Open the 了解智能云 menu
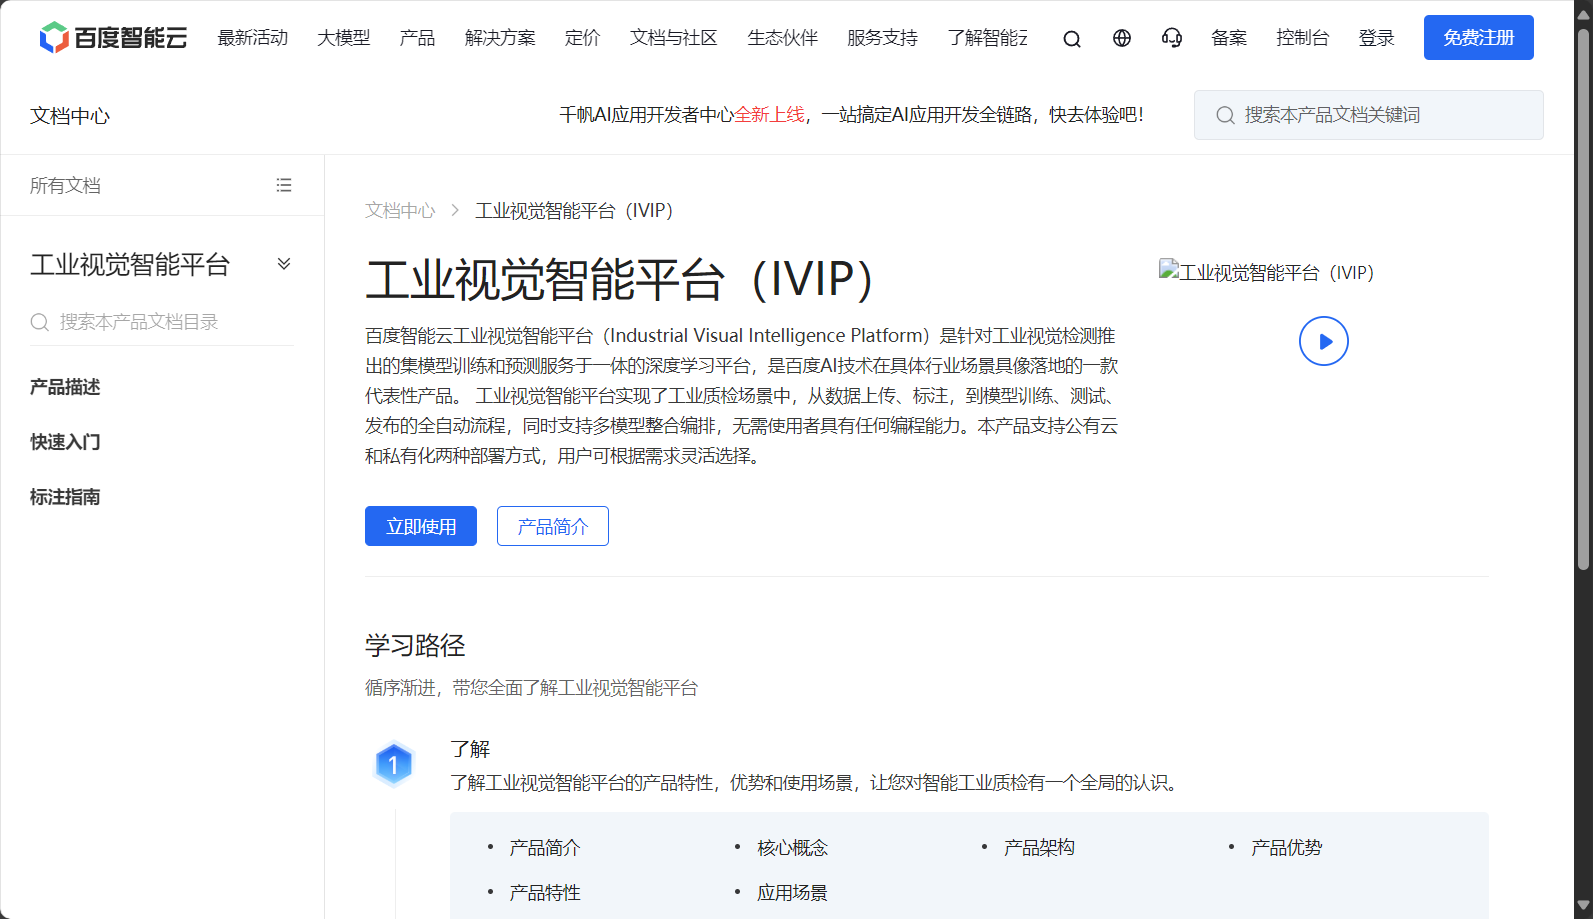This screenshot has width=1593, height=919. coord(988,38)
